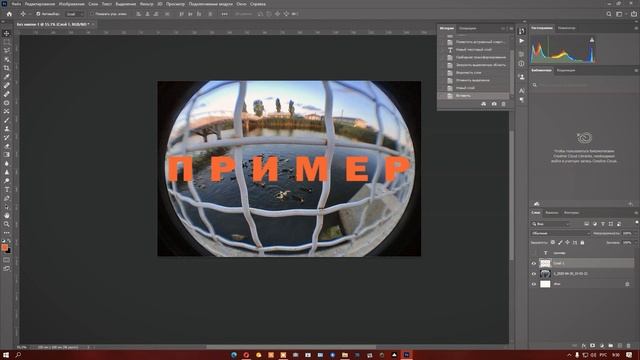The width and height of the screenshot is (640, 360).
Task: Filter layers by pixel type
Action: coord(587,224)
